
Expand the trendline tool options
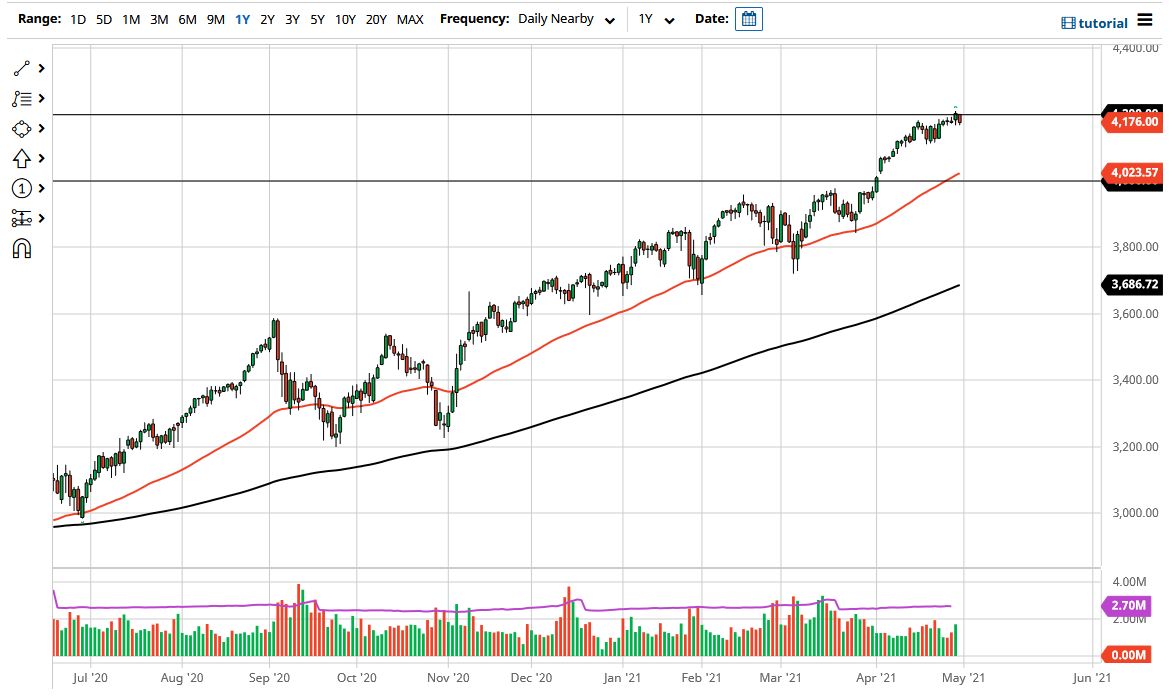[41, 68]
